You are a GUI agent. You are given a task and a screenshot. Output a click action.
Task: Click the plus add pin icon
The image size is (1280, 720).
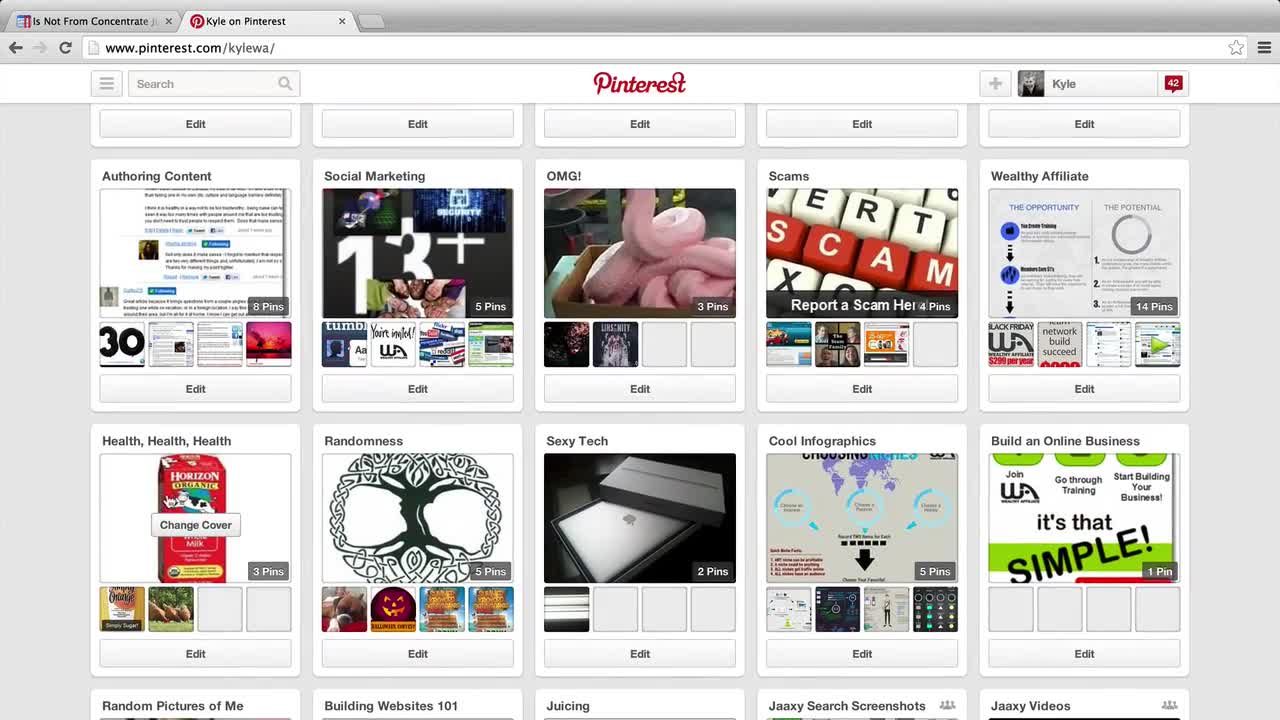[x=995, y=84]
